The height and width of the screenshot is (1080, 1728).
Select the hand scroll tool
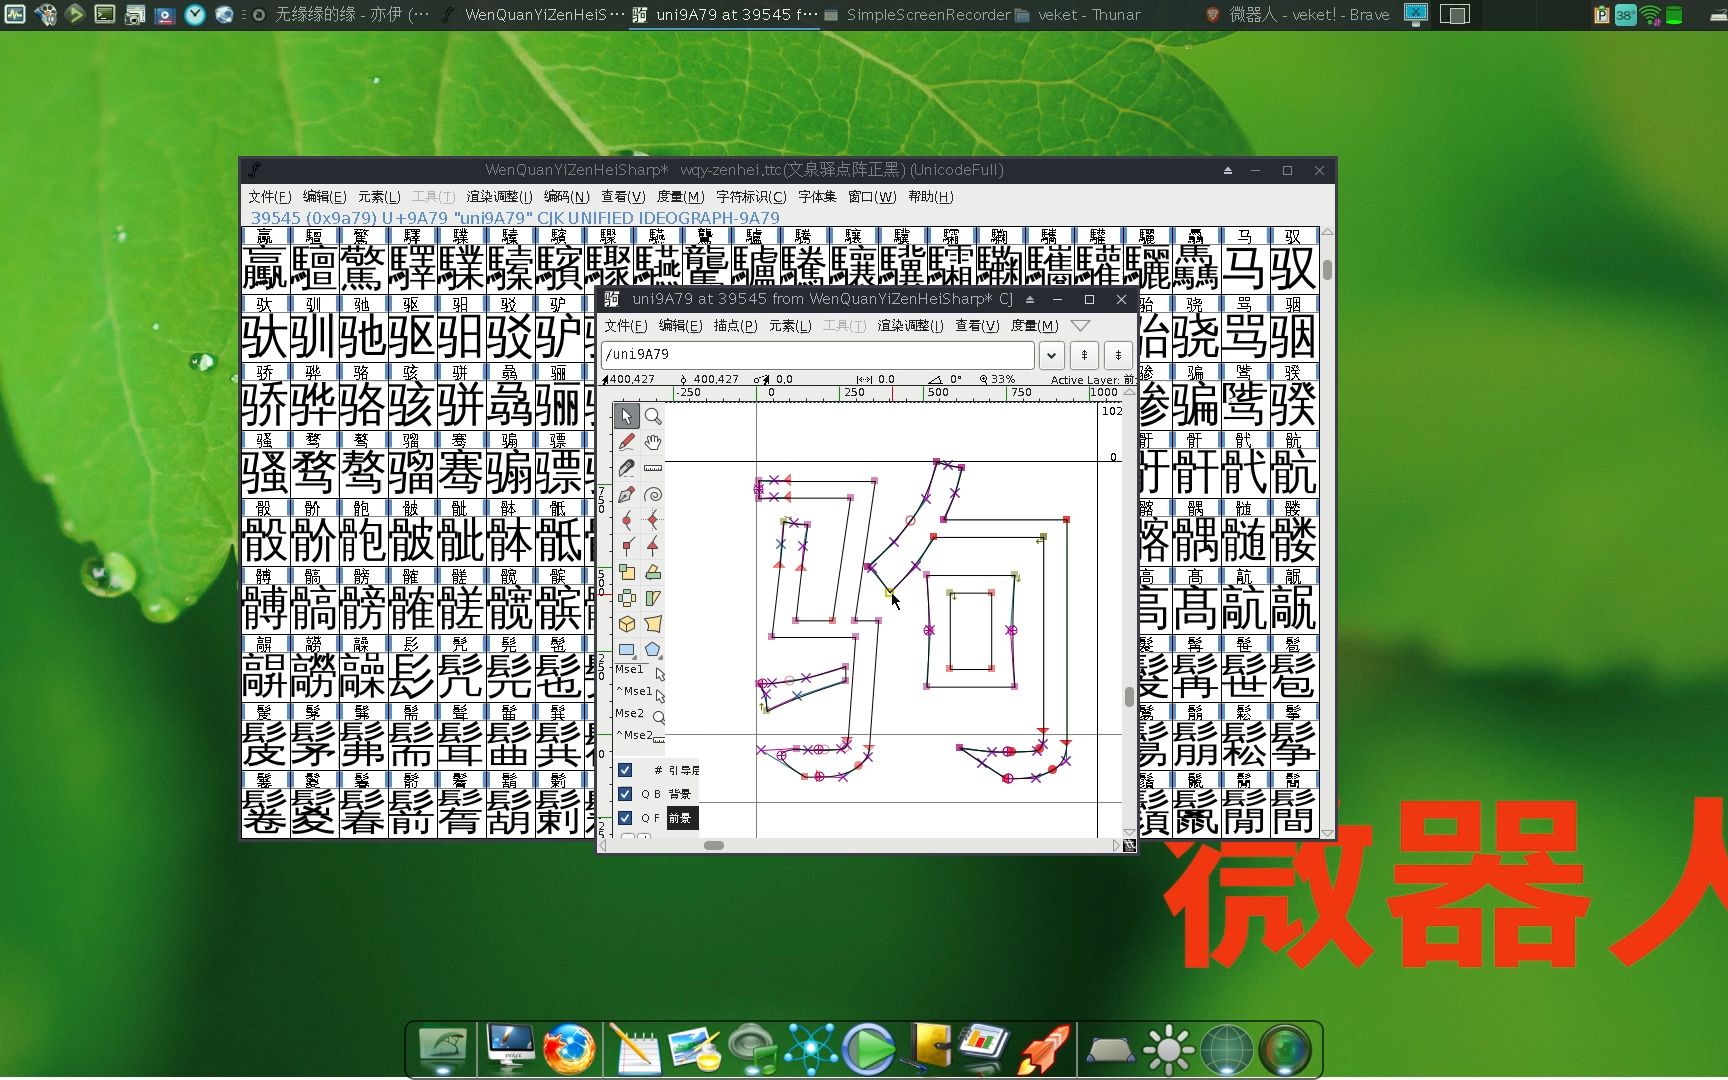coord(652,441)
